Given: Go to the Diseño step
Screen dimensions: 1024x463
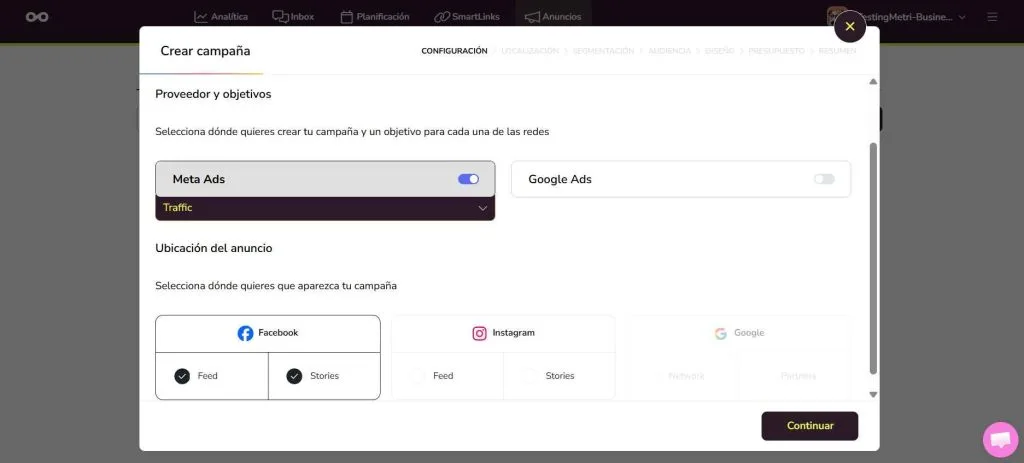Looking at the screenshot, I should 719,51.
